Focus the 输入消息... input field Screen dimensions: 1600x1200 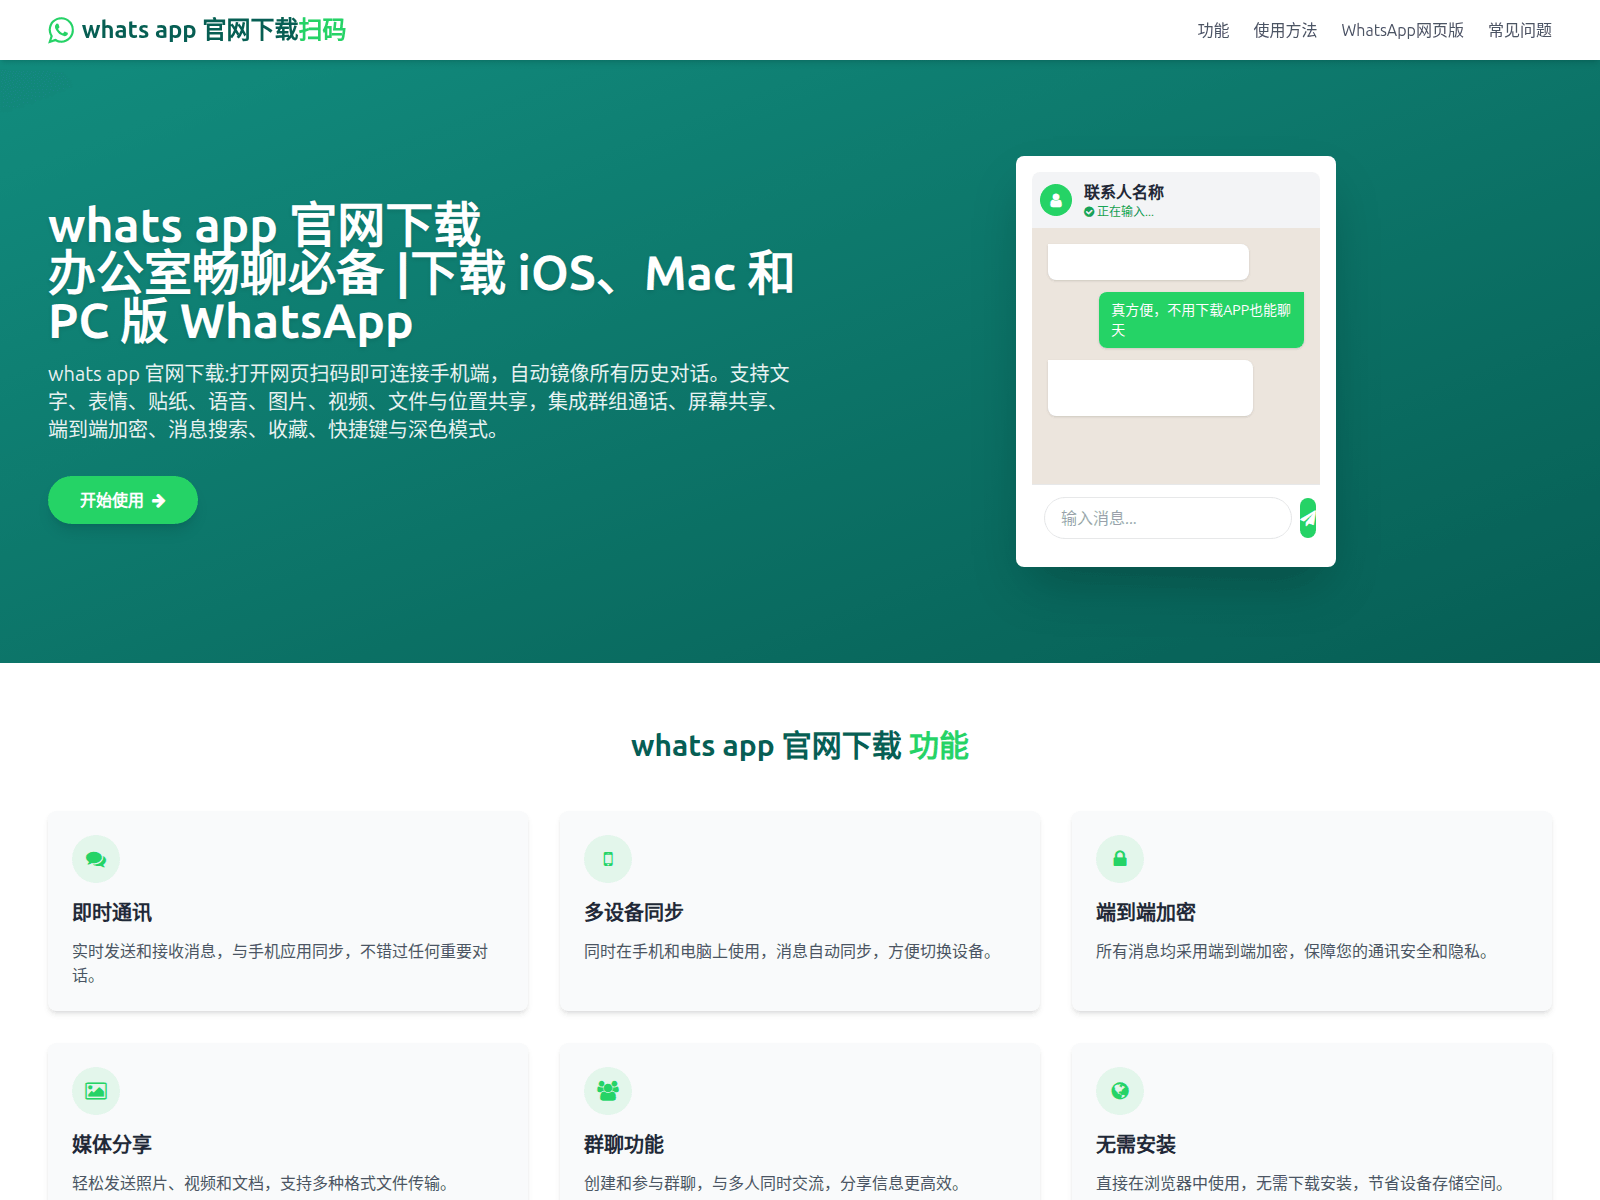[x=1168, y=518]
